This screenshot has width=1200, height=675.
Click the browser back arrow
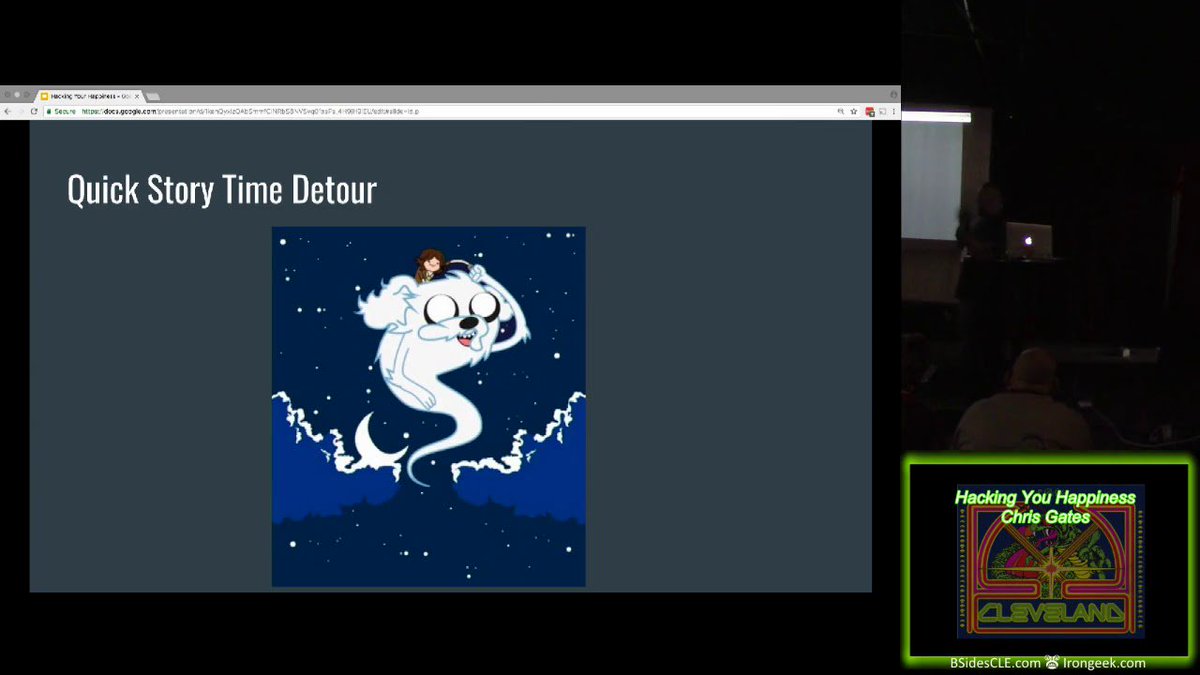click(8, 111)
